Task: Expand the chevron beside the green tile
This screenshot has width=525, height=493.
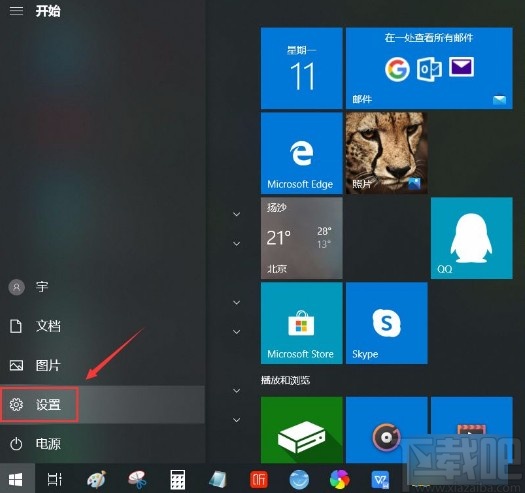Action: pos(236,420)
